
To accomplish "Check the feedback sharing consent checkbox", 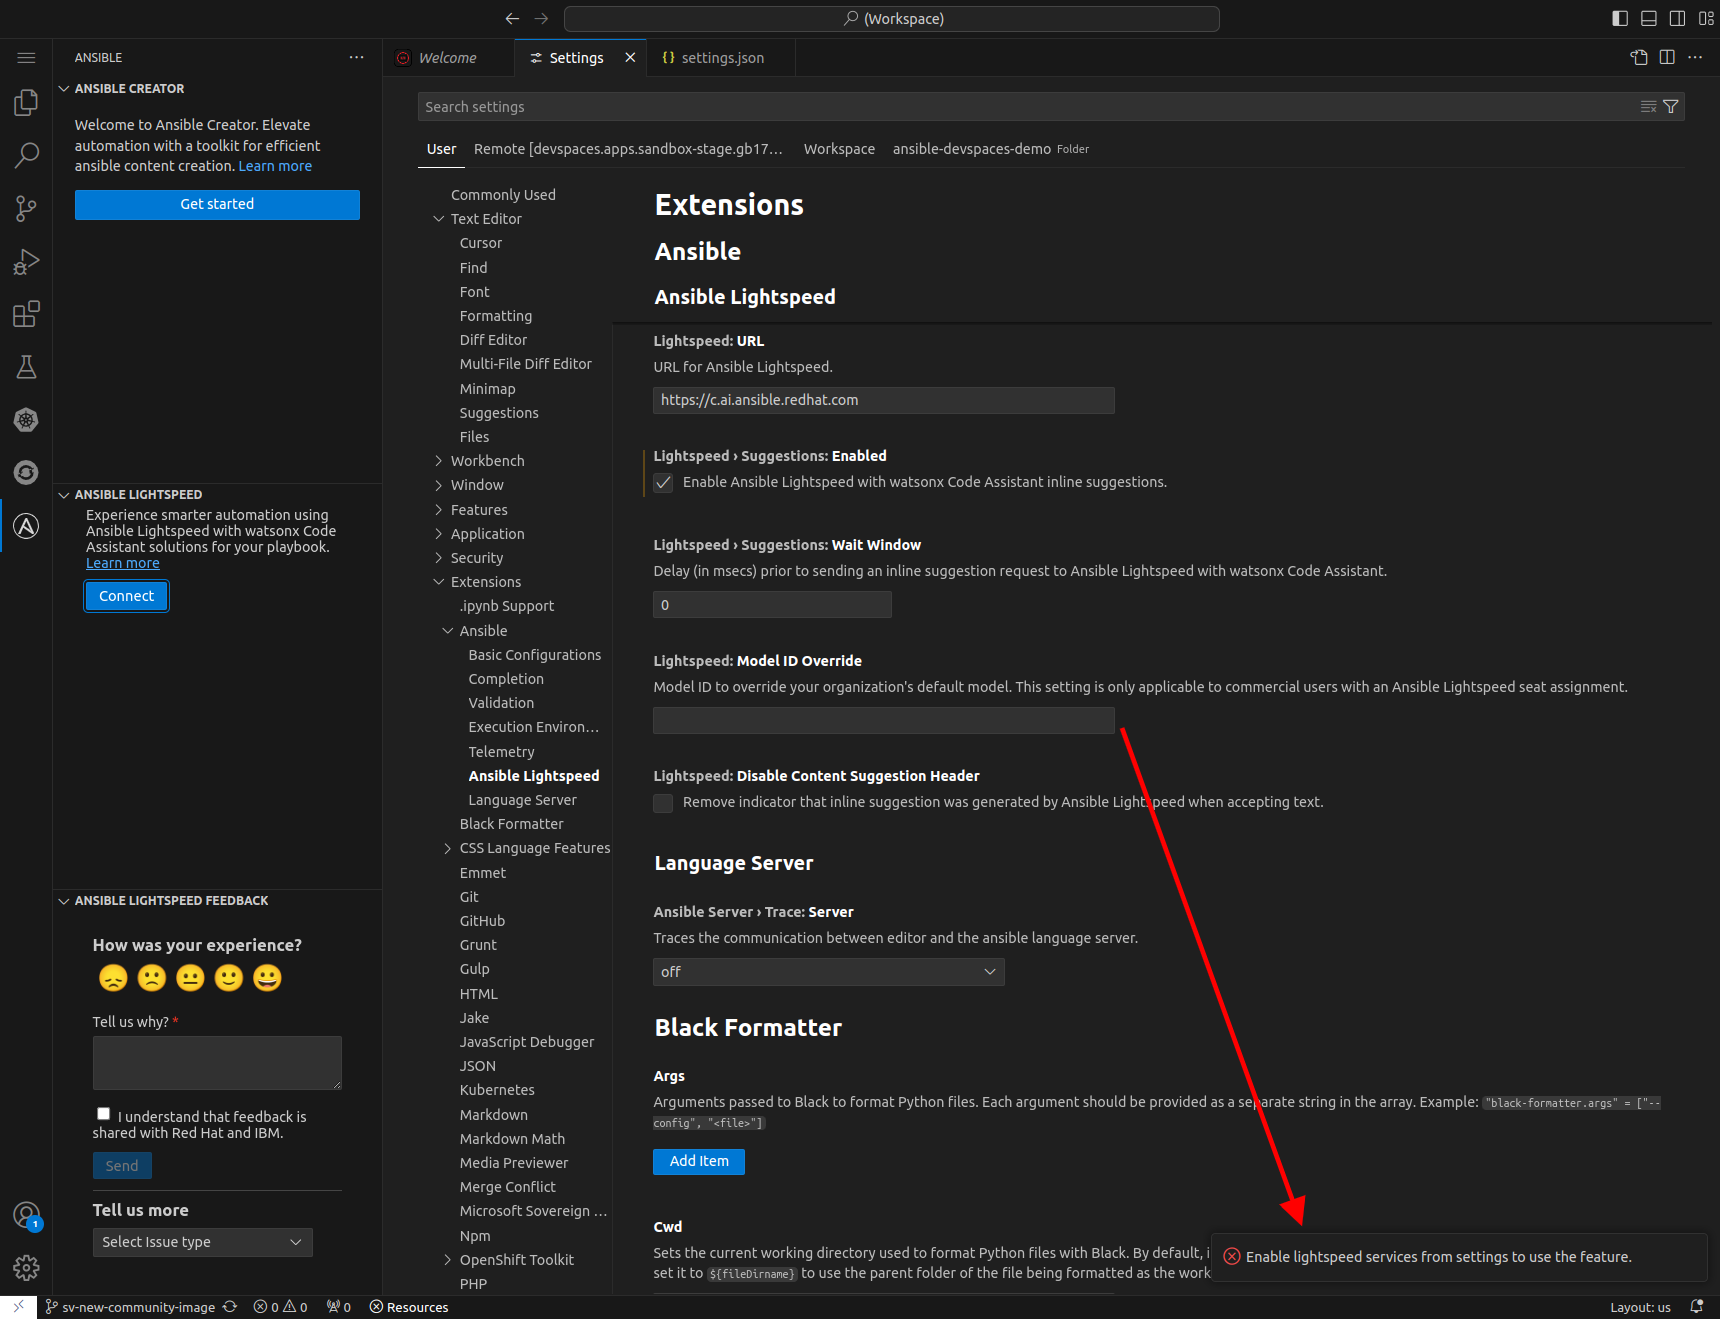I will tap(103, 1114).
